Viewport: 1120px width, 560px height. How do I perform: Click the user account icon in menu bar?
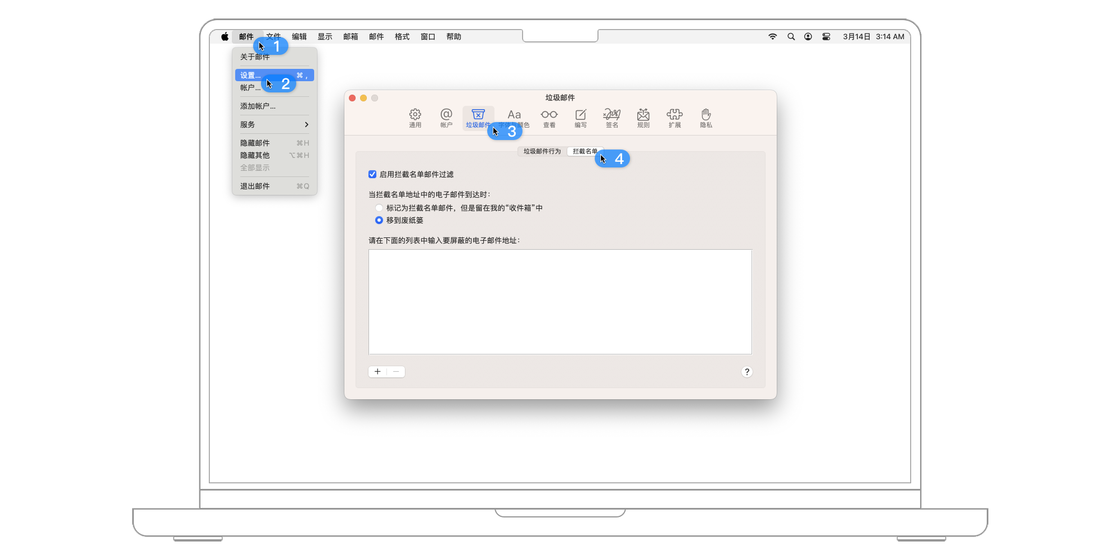tap(808, 36)
